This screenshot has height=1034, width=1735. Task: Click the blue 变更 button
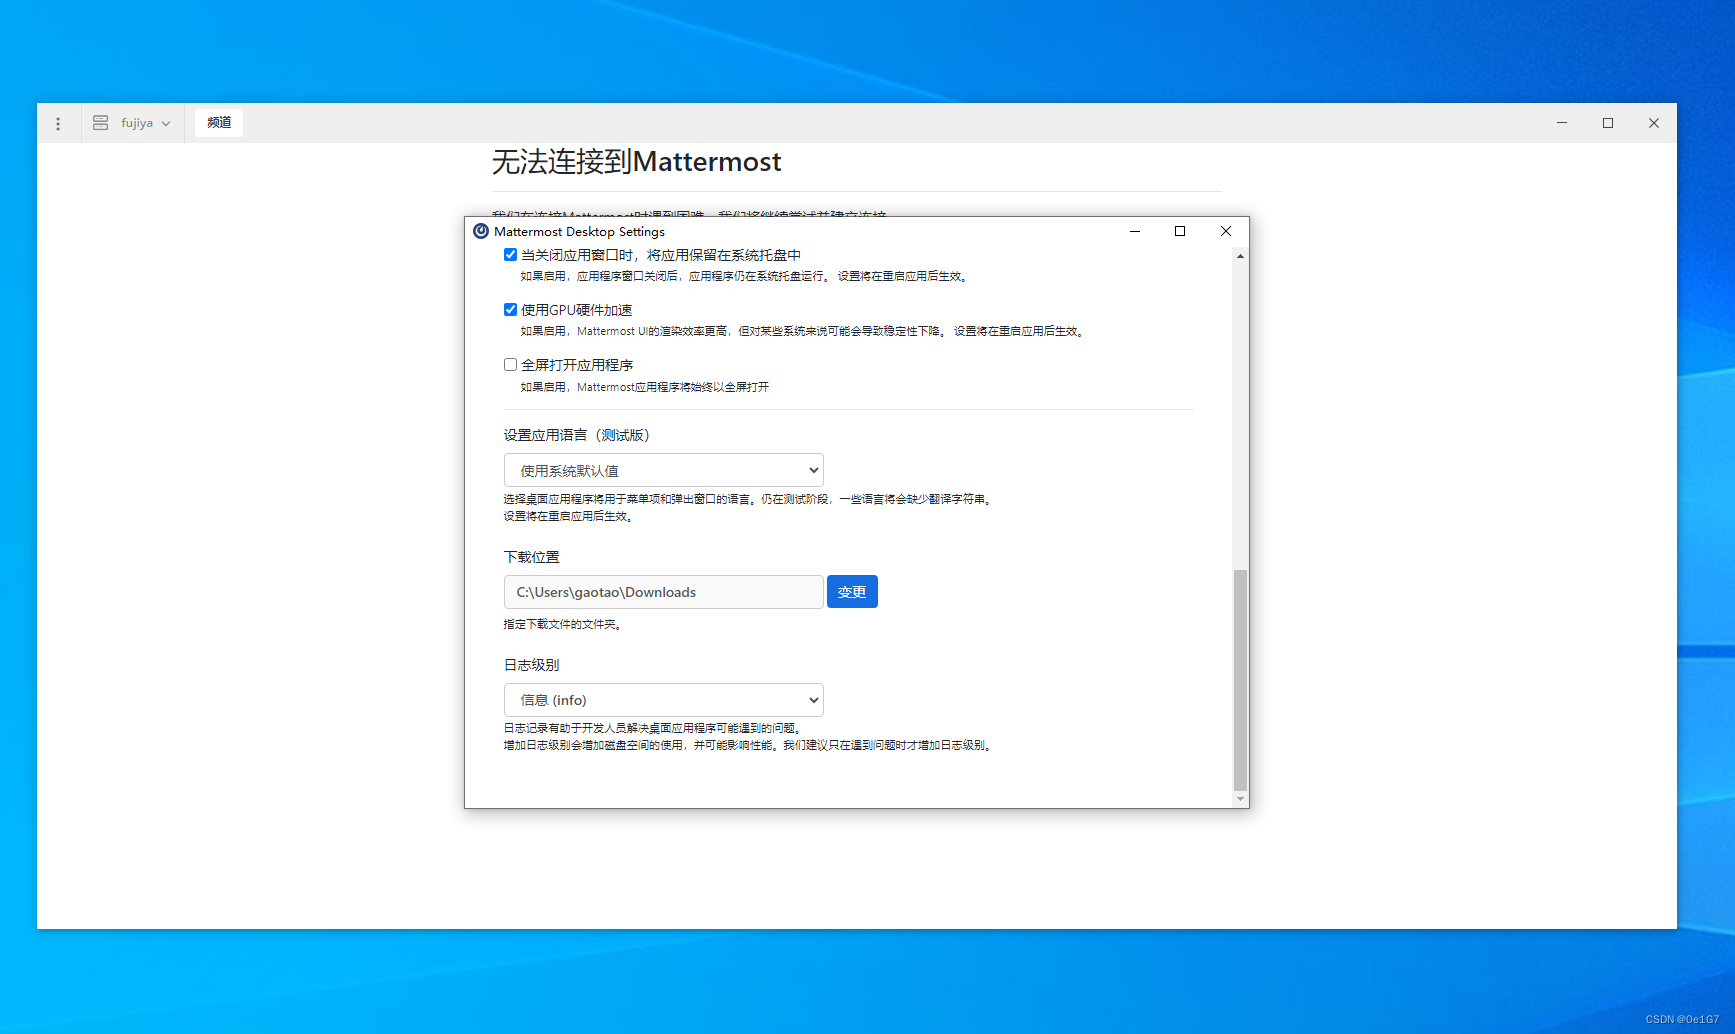[852, 592]
